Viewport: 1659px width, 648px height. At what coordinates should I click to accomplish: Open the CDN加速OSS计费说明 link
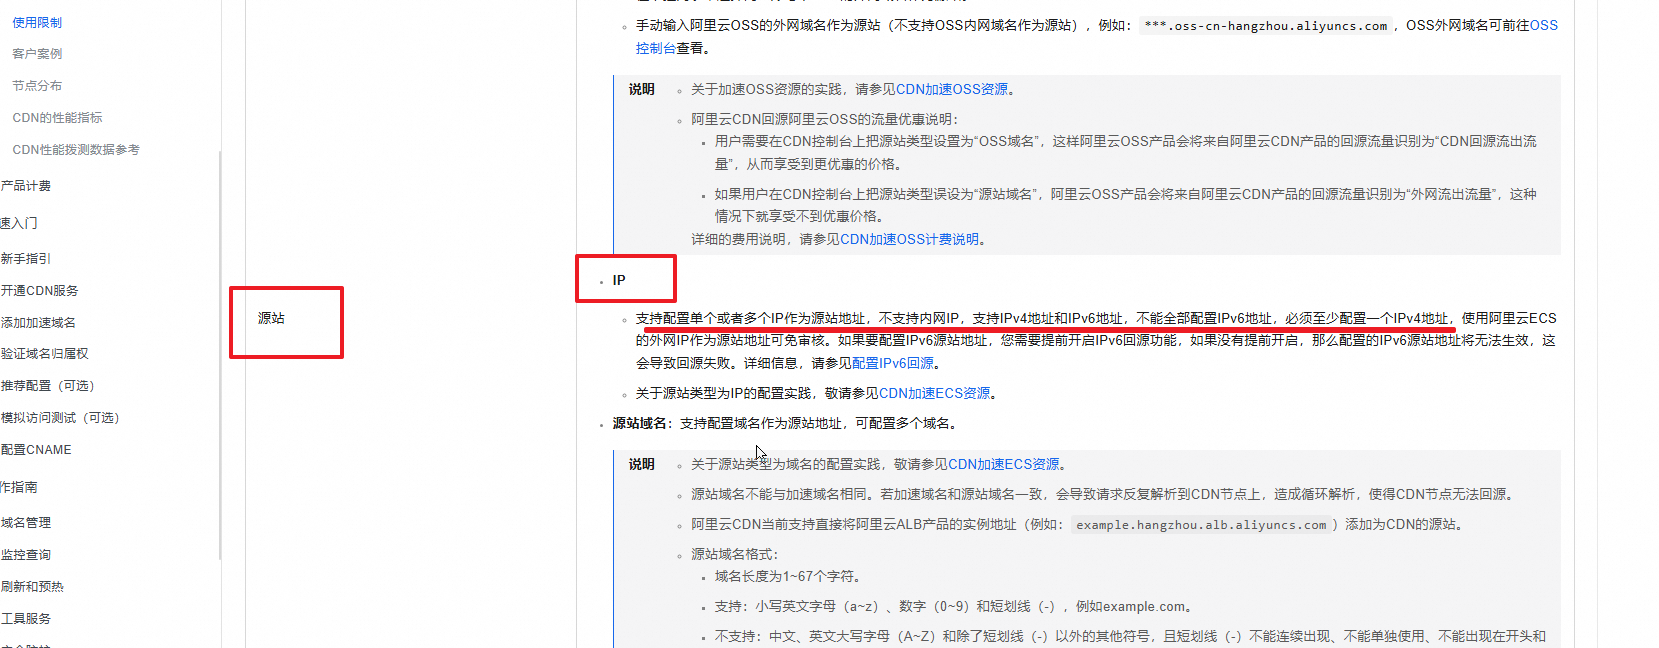pos(909,240)
